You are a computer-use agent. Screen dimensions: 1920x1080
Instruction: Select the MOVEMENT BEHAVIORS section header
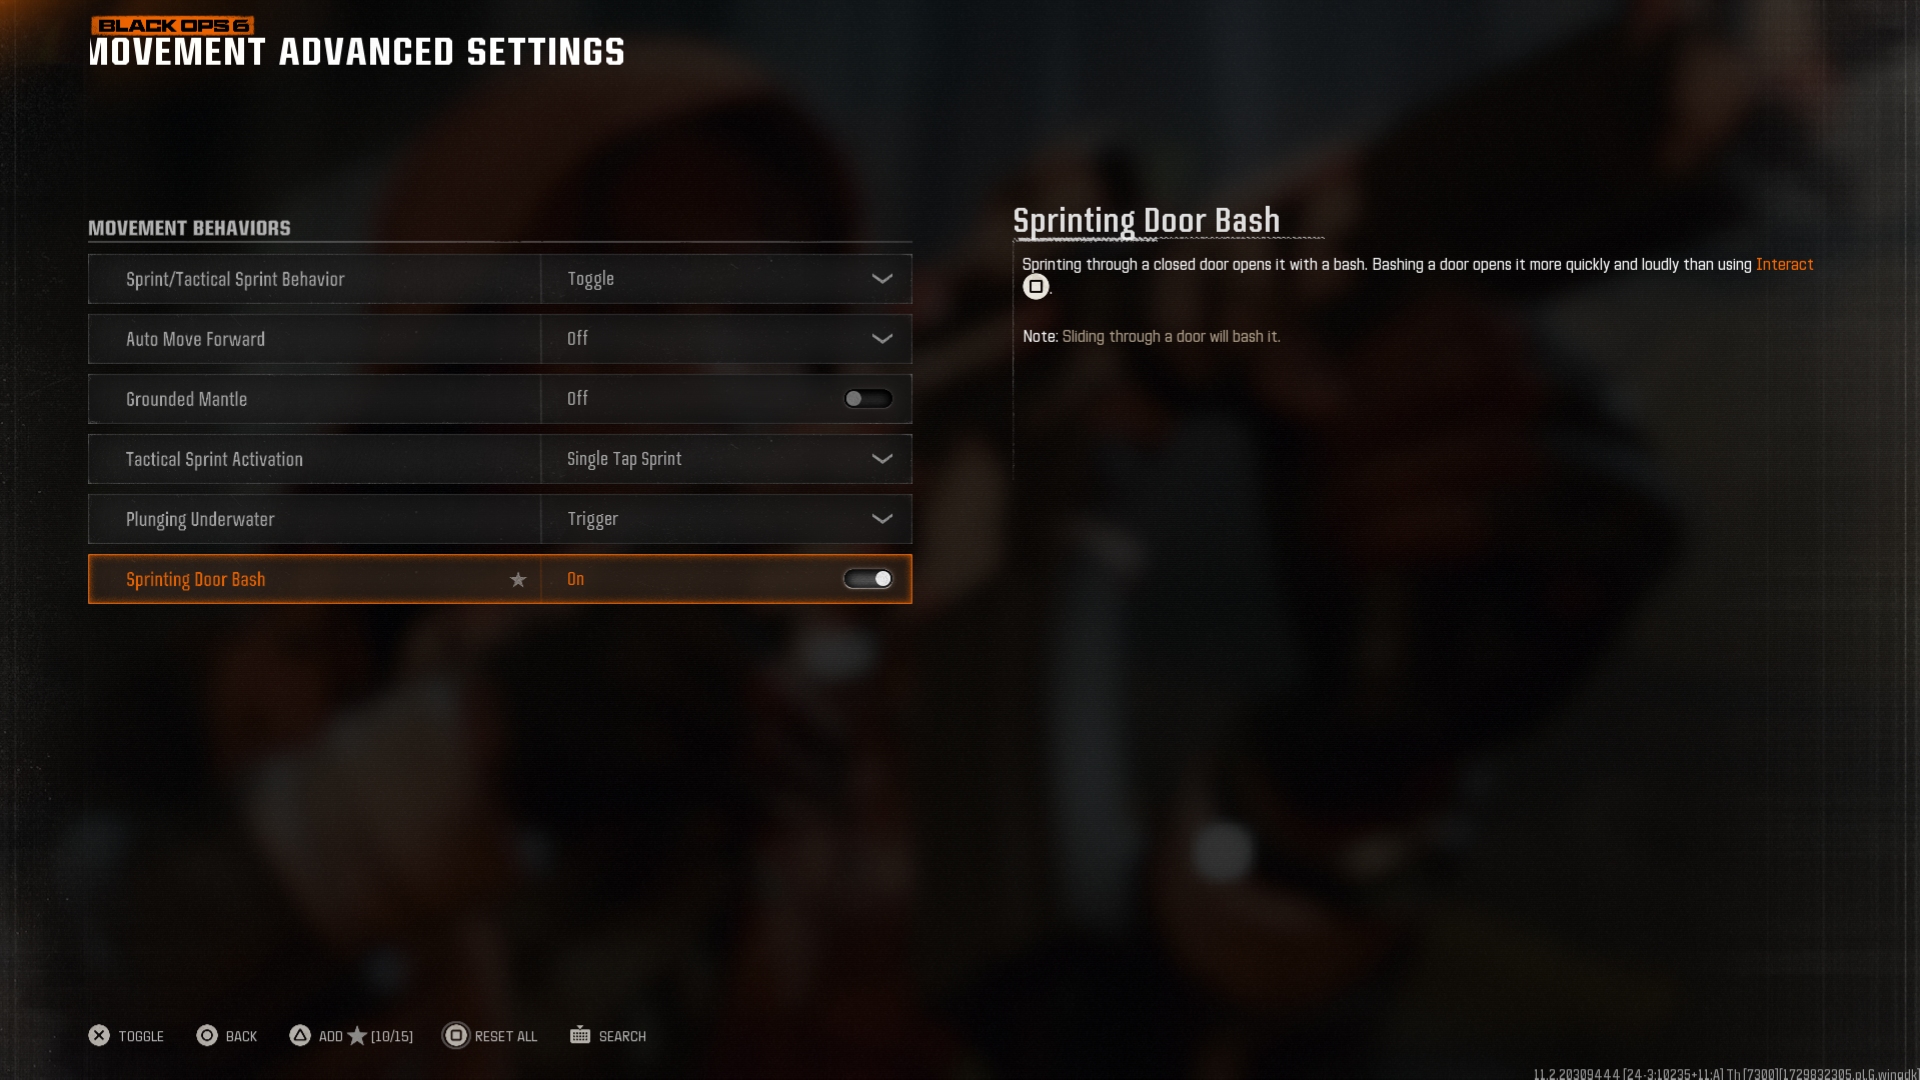189,228
